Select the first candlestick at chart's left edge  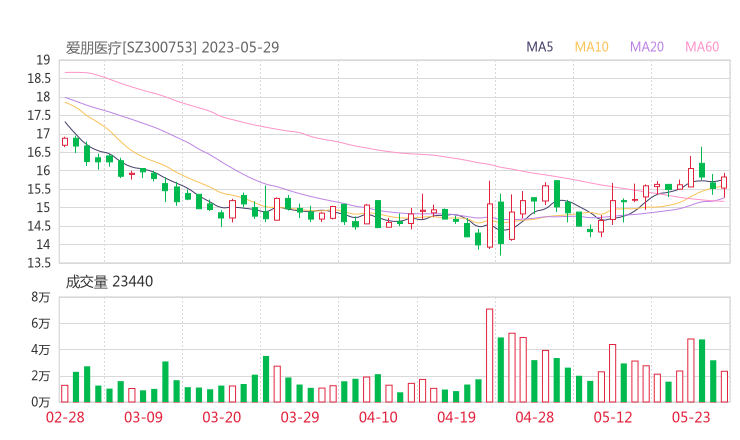[x=65, y=142]
